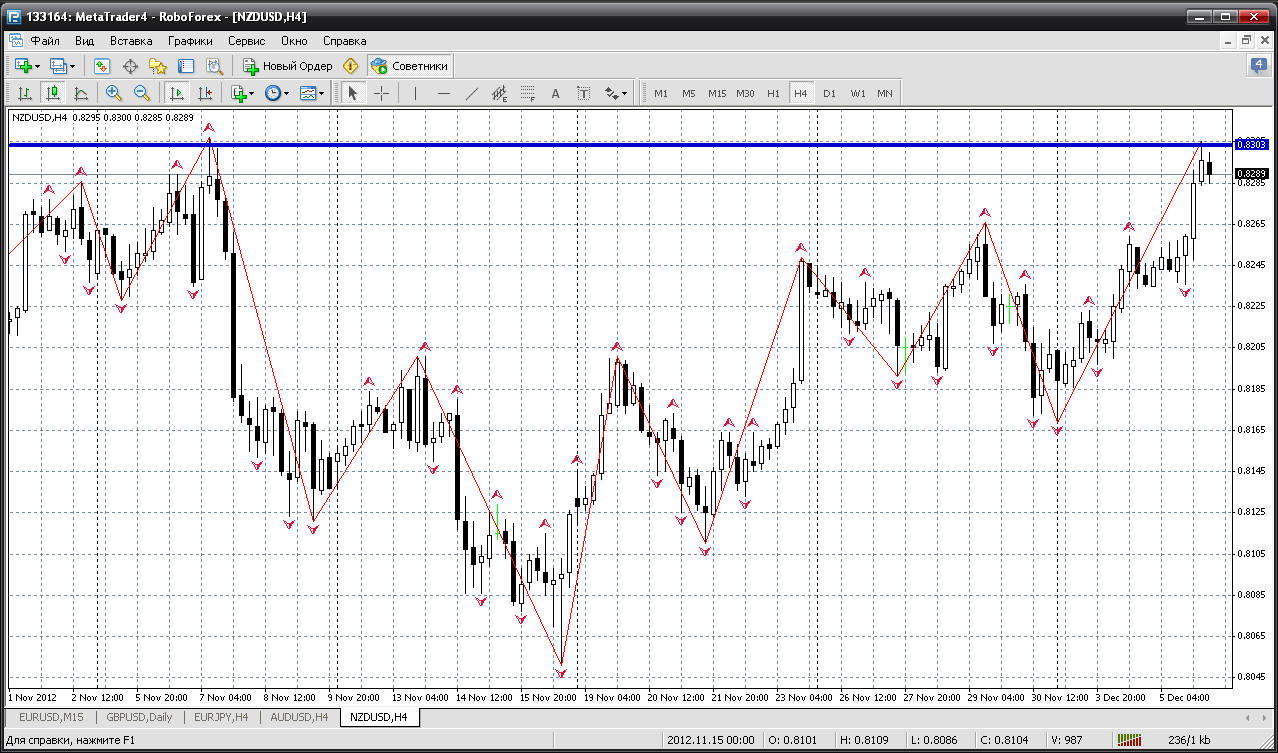Zoom in on the chart
Viewport: 1278px width, 753px height.
[x=113, y=93]
